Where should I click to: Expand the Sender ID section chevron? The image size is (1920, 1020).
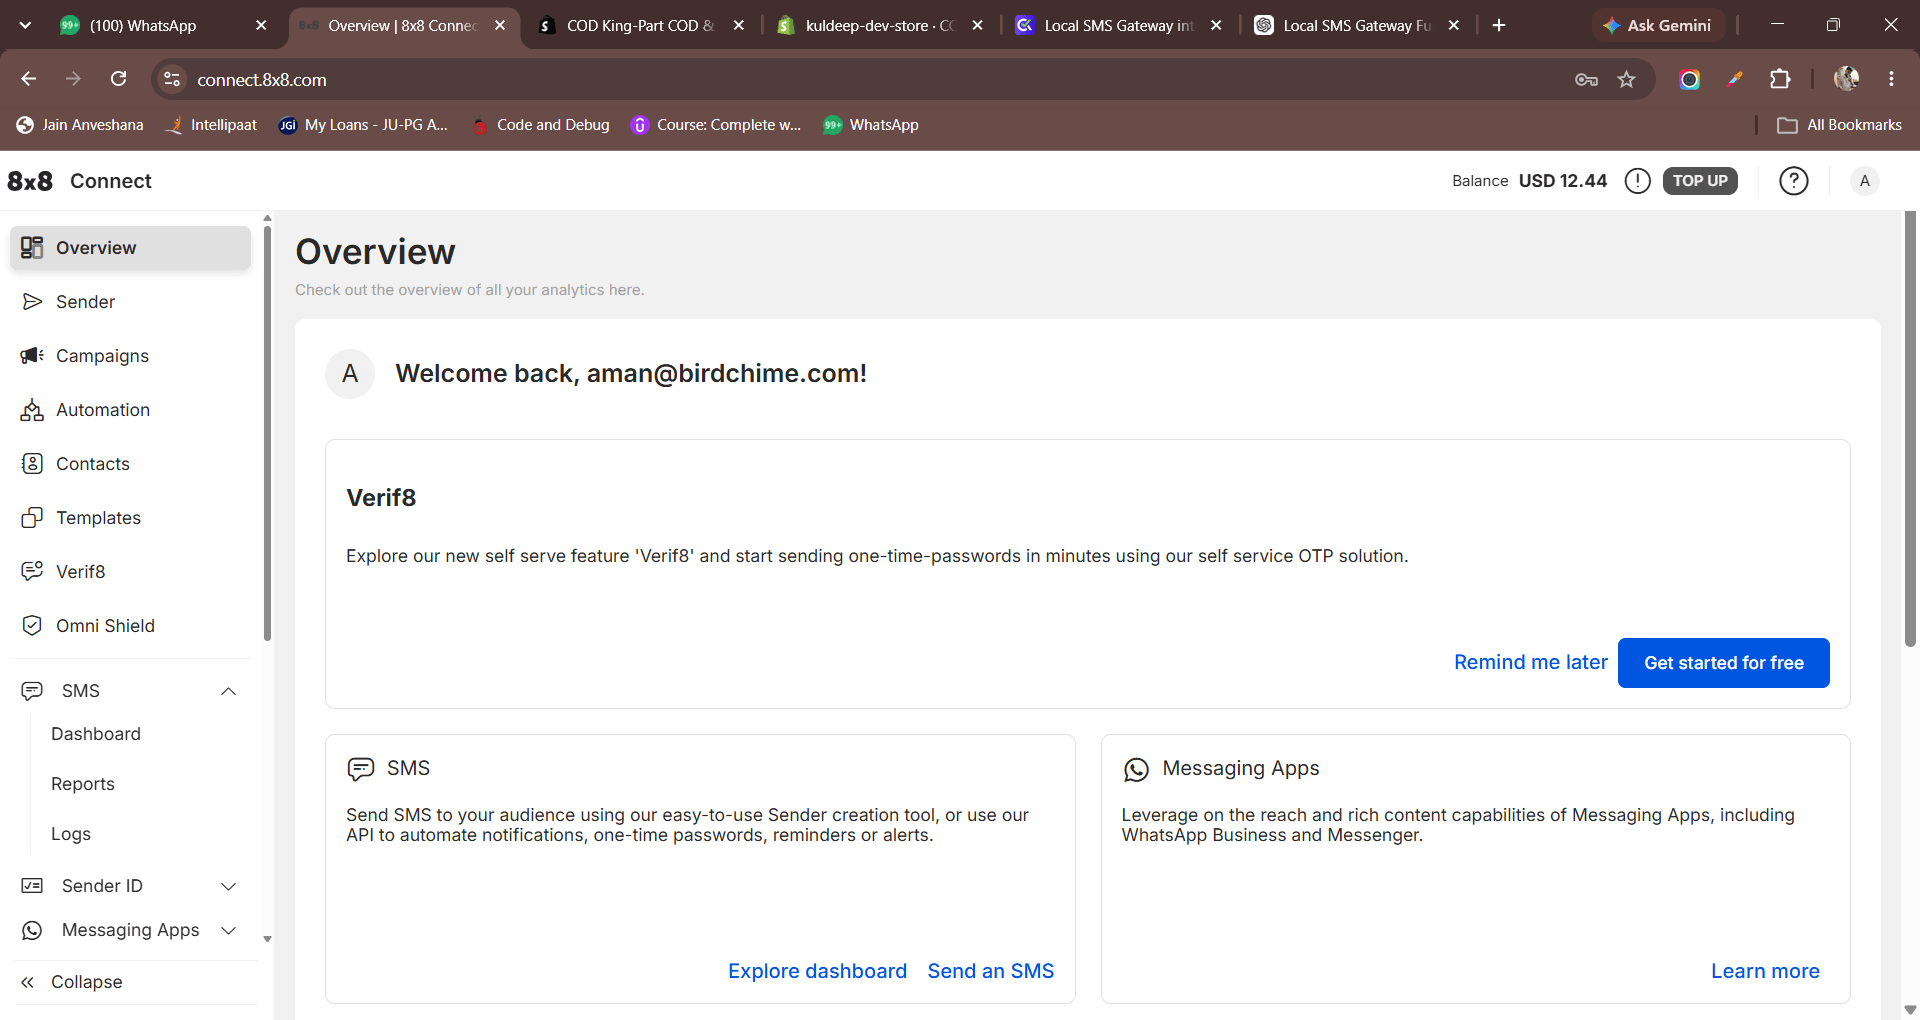pos(228,886)
